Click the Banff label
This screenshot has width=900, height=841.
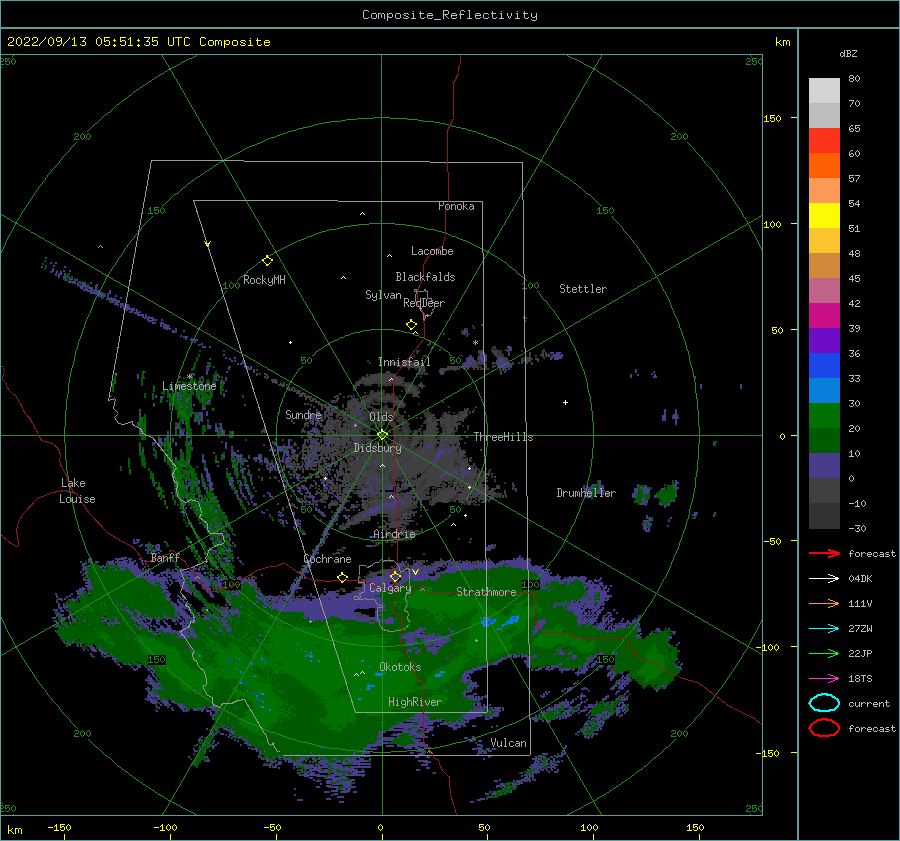(x=165, y=557)
